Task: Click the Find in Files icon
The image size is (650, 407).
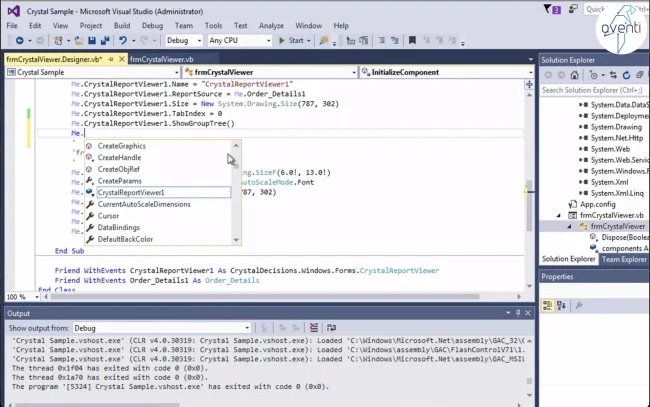Action: [324, 41]
